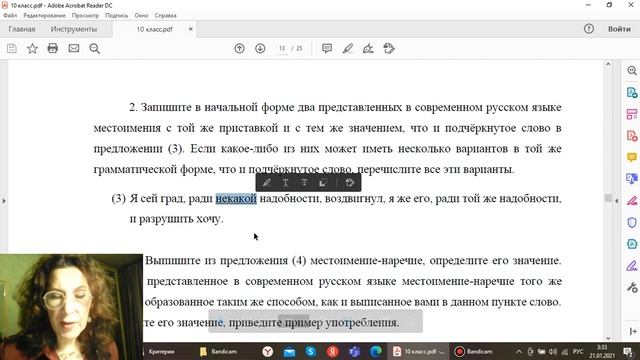The height and width of the screenshot is (360, 640).
Task: Go to previous page arrow
Action: point(240,49)
